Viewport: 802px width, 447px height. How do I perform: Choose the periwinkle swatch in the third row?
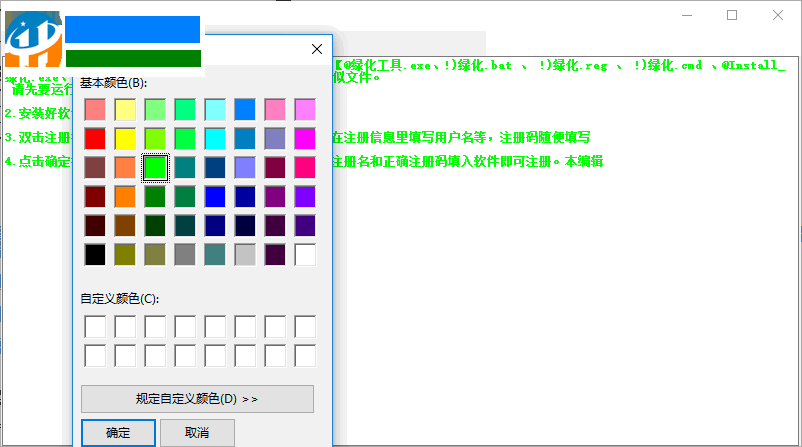245,168
